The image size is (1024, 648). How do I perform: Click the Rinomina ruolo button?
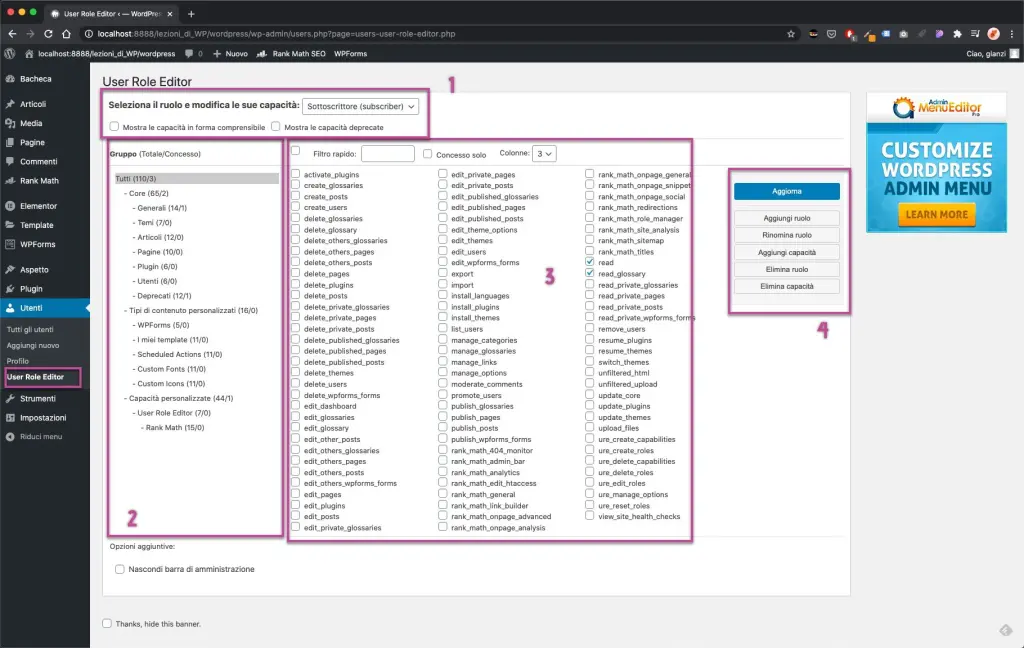[x=786, y=235]
